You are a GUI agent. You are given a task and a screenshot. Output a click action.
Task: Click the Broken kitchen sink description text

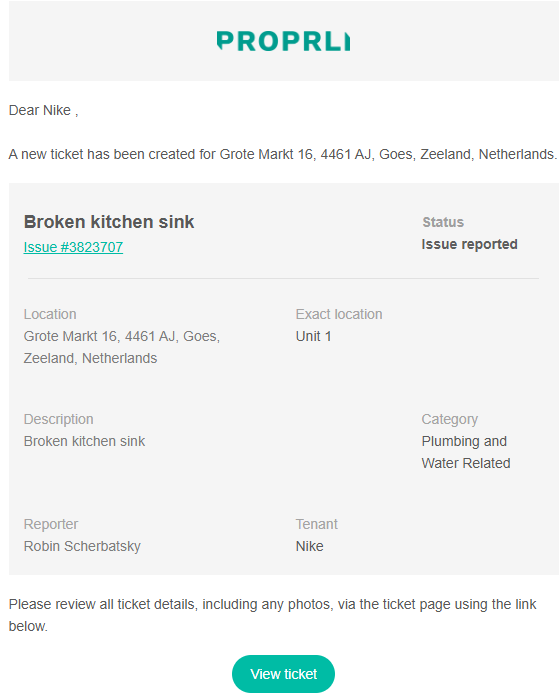(x=84, y=441)
